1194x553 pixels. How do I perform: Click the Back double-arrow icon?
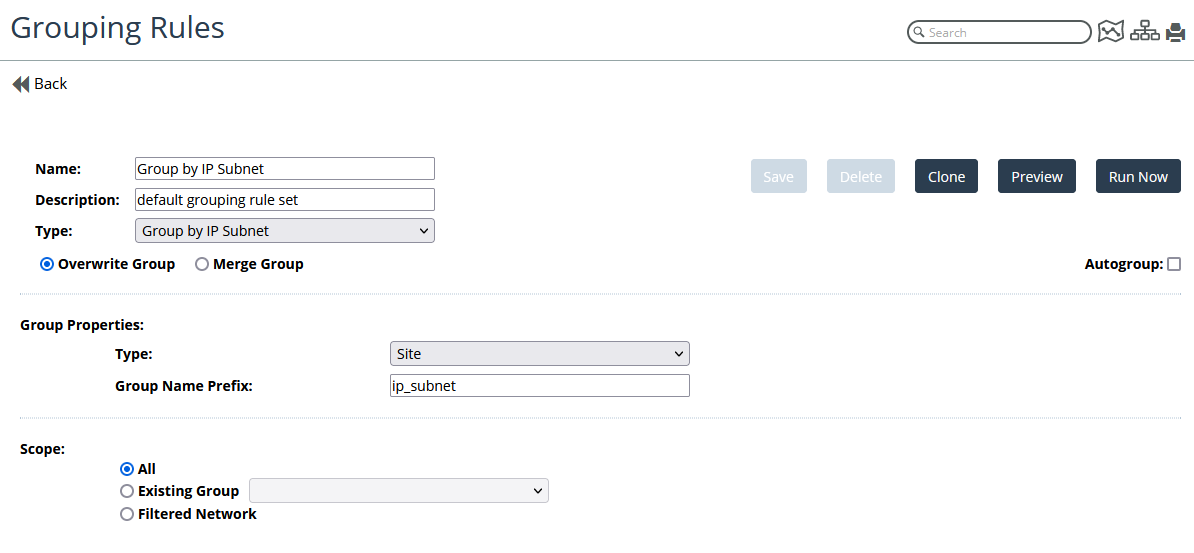pyautogui.click(x=21, y=84)
